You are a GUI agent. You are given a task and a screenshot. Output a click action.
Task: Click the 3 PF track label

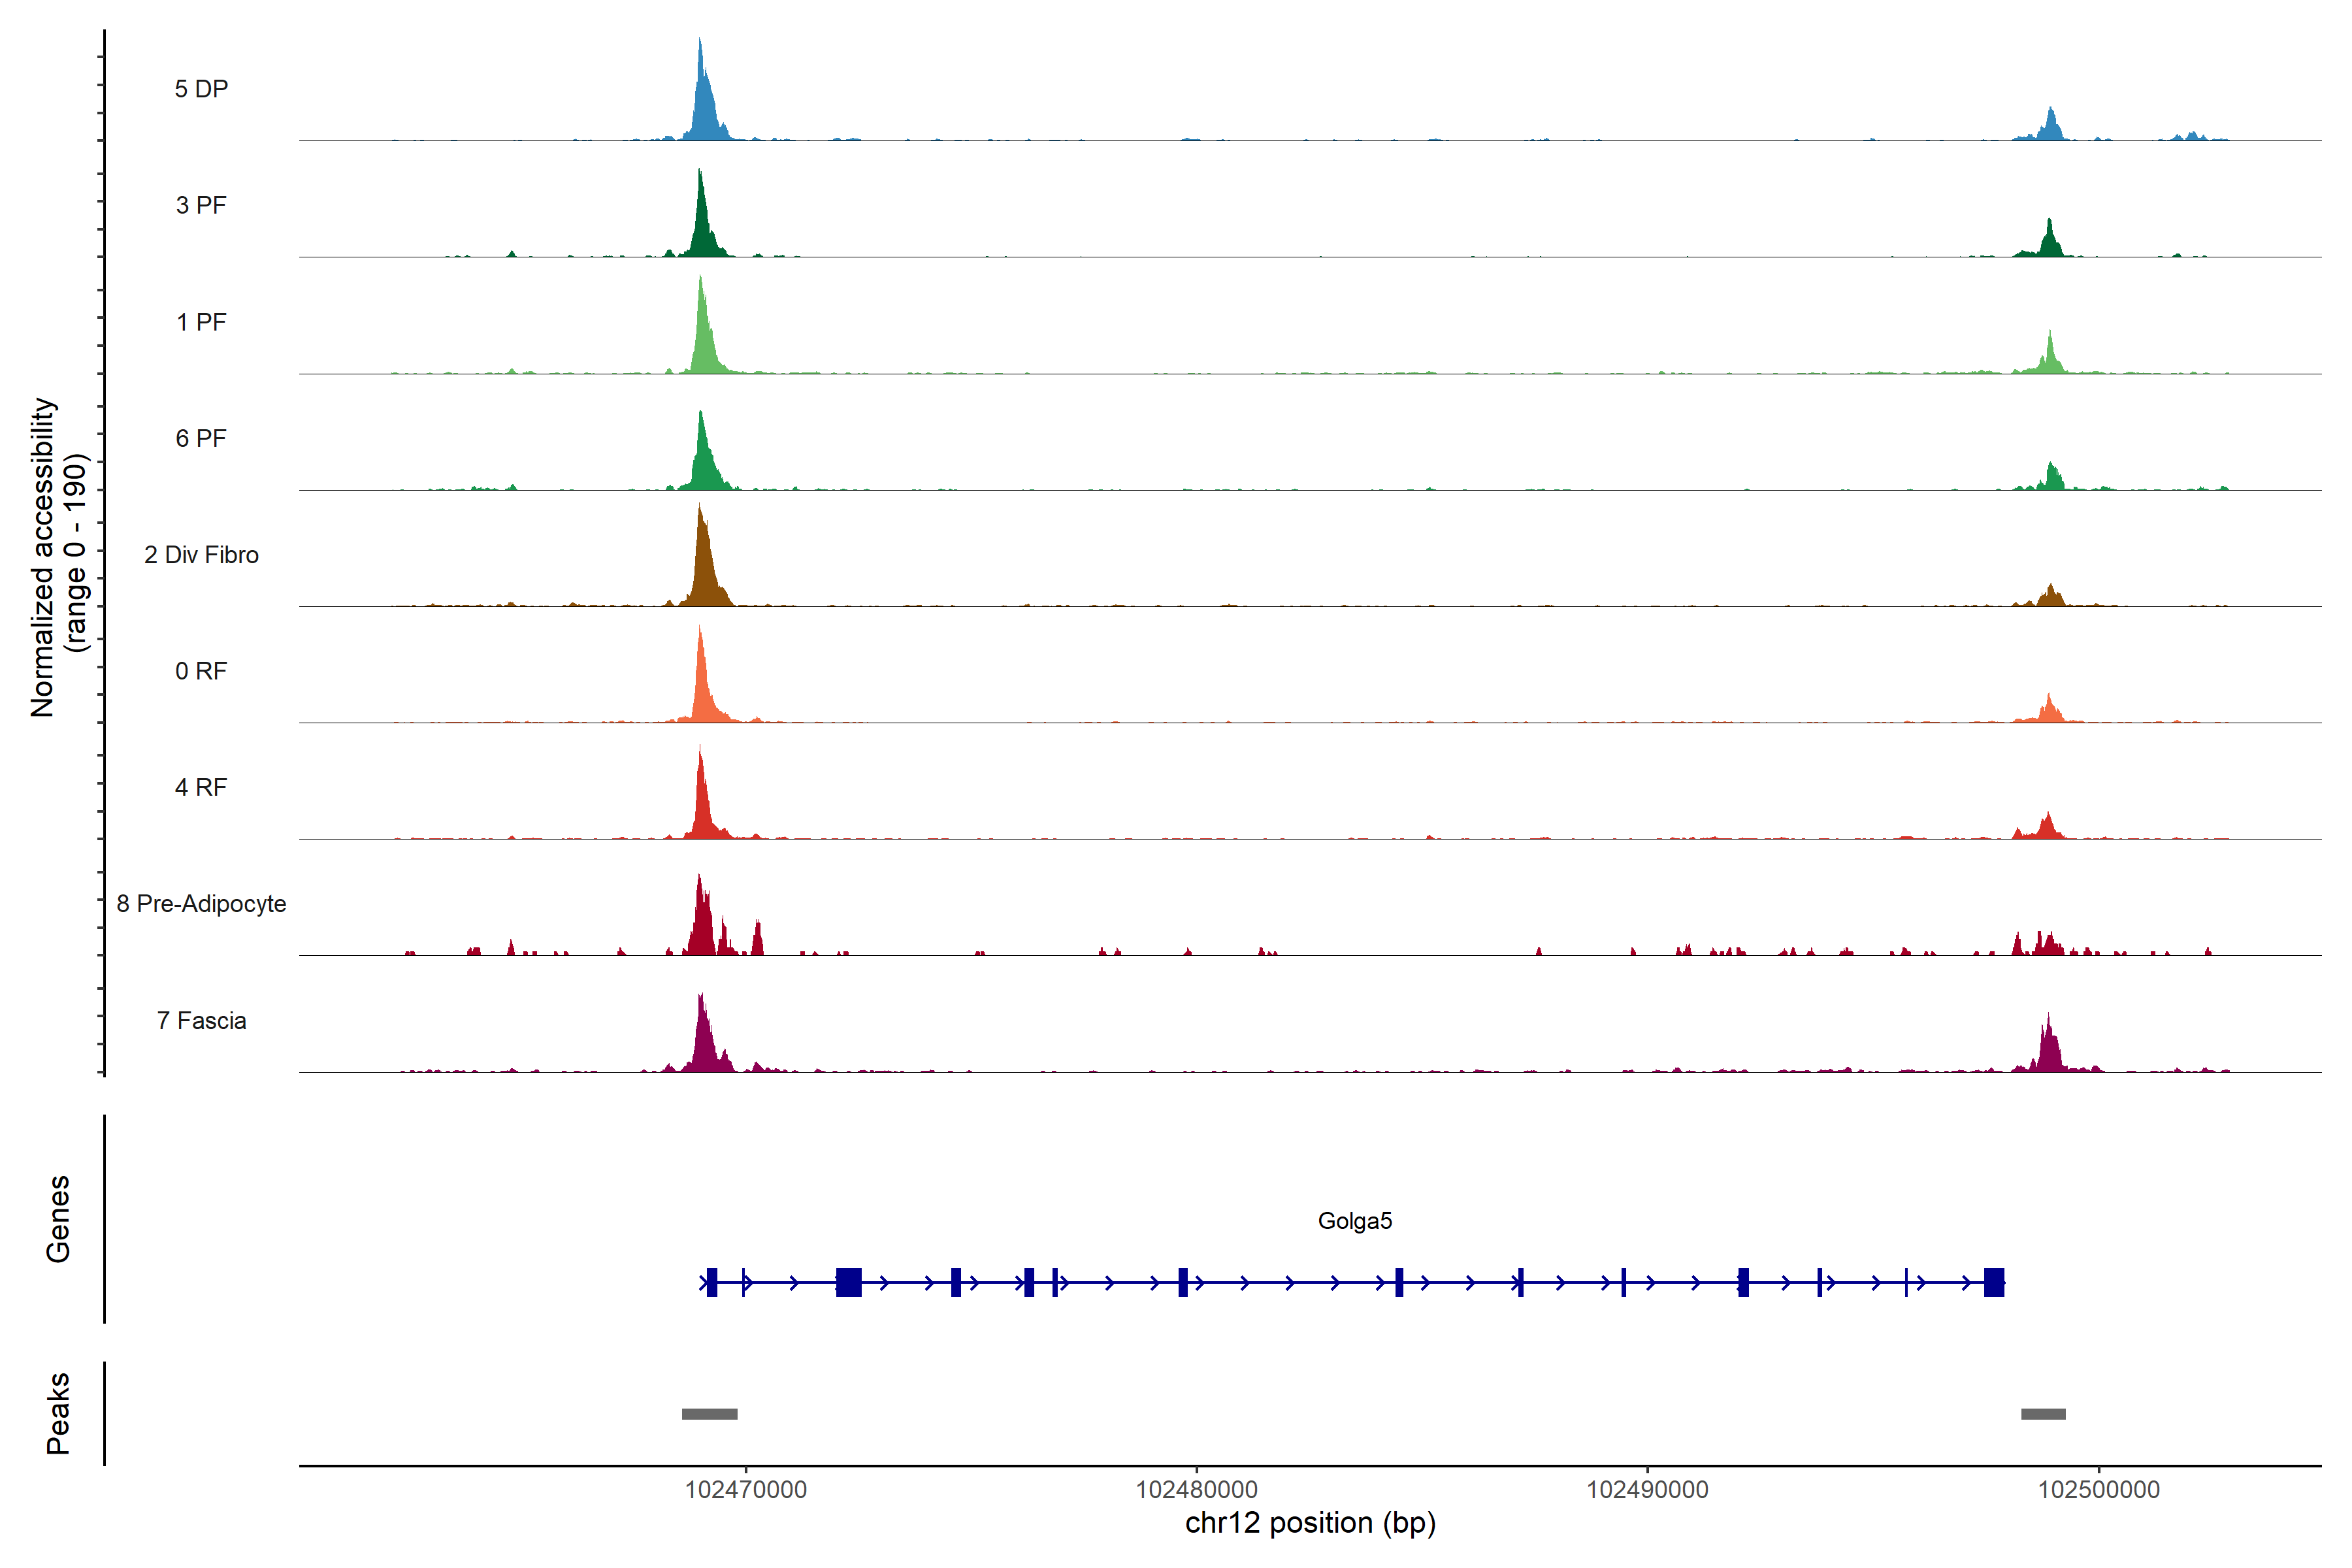click(x=201, y=205)
